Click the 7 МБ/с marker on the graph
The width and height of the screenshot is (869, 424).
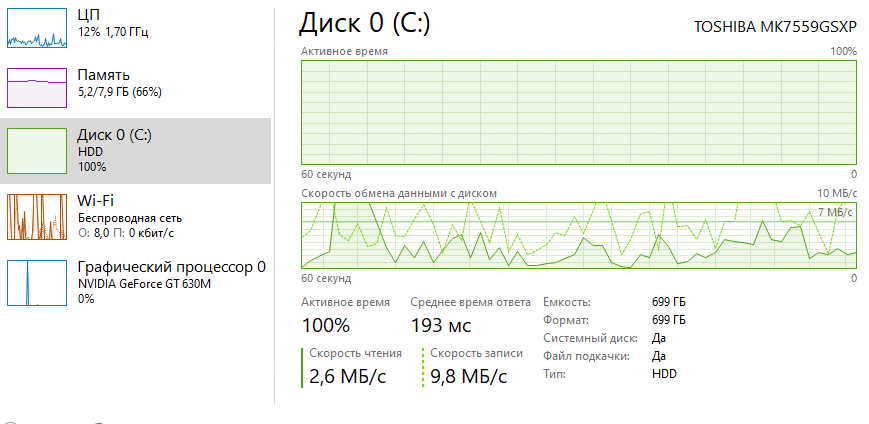835,212
